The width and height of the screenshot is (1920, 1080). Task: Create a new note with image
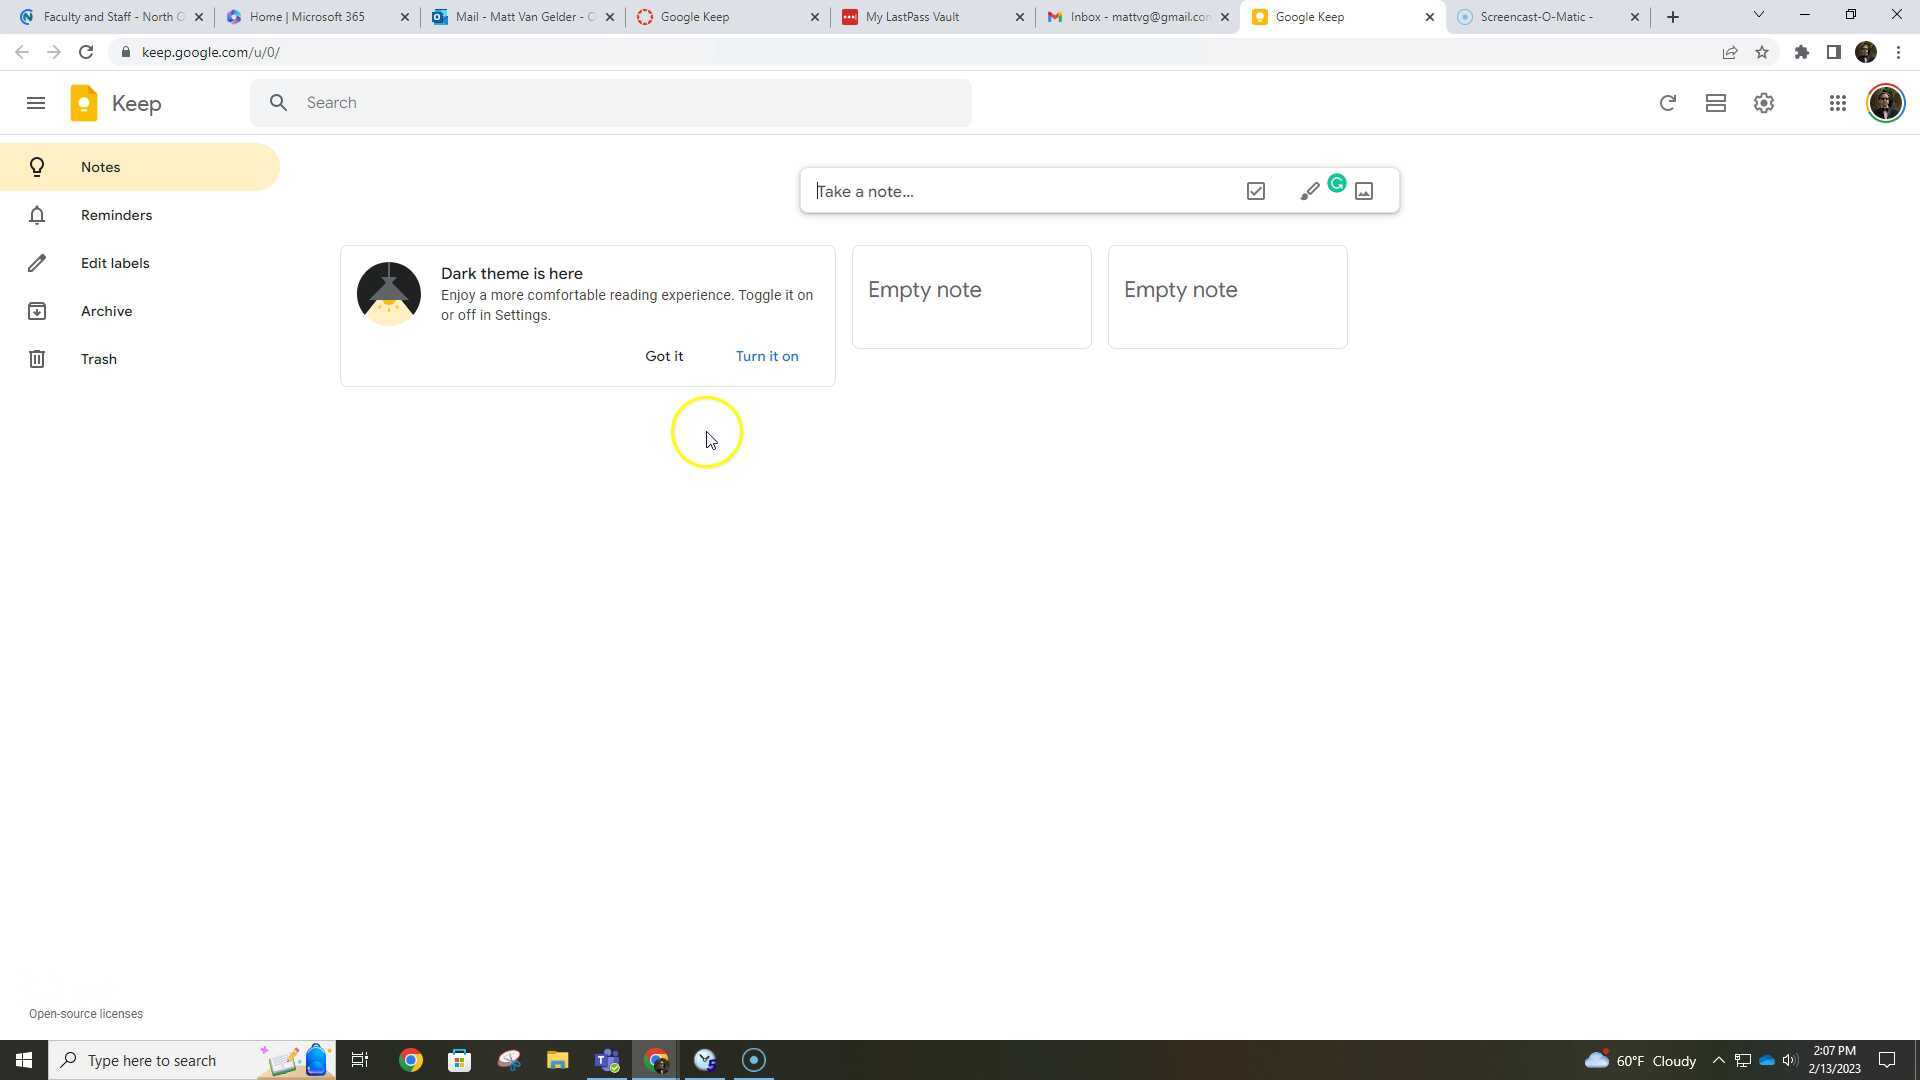click(x=1363, y=191)
